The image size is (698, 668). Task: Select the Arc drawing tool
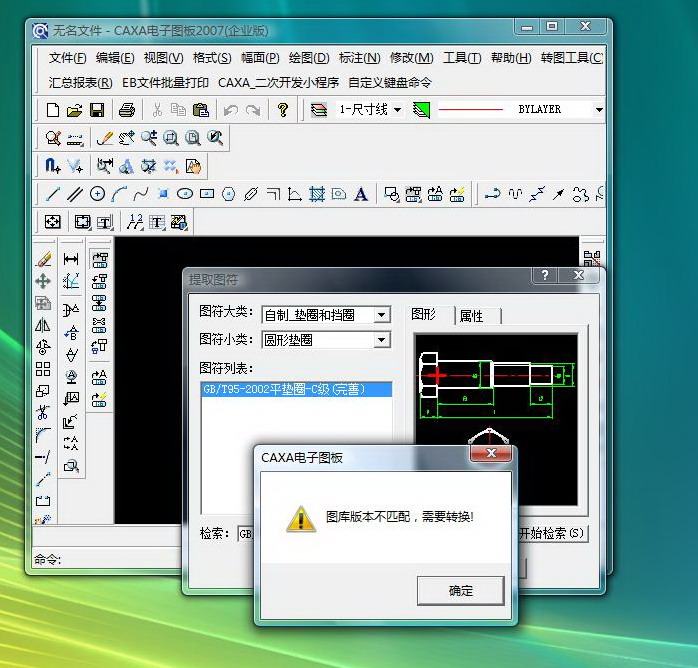tap(119, 194)
